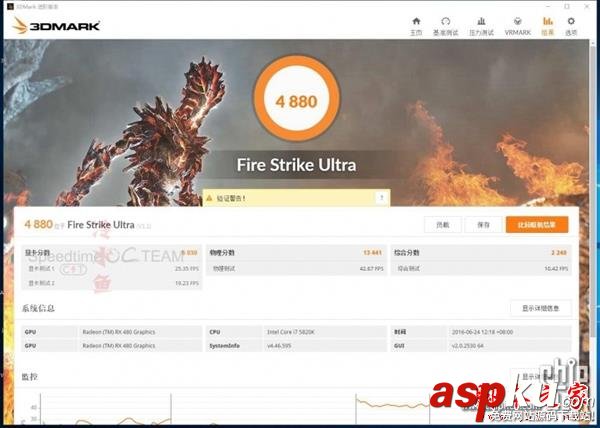
Task: Click the Save (保存) button
Action: (483, 225)
